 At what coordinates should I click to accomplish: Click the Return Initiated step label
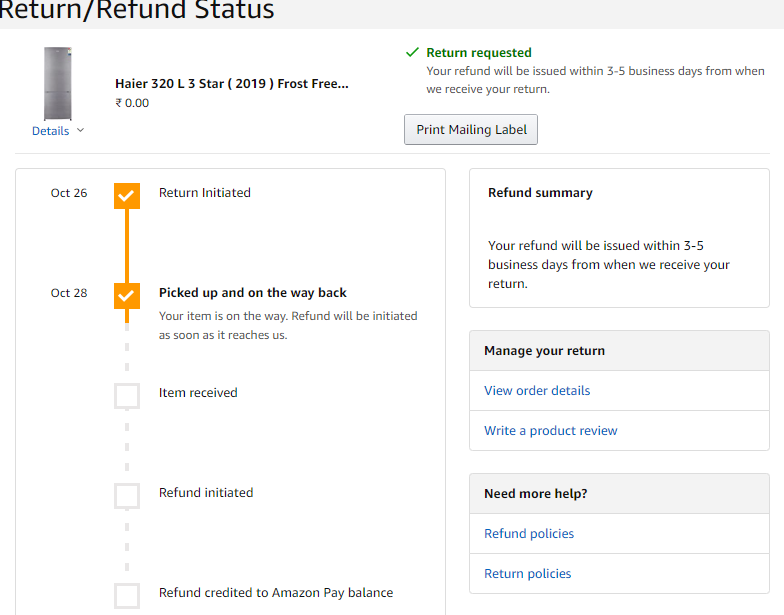point(204,192)
